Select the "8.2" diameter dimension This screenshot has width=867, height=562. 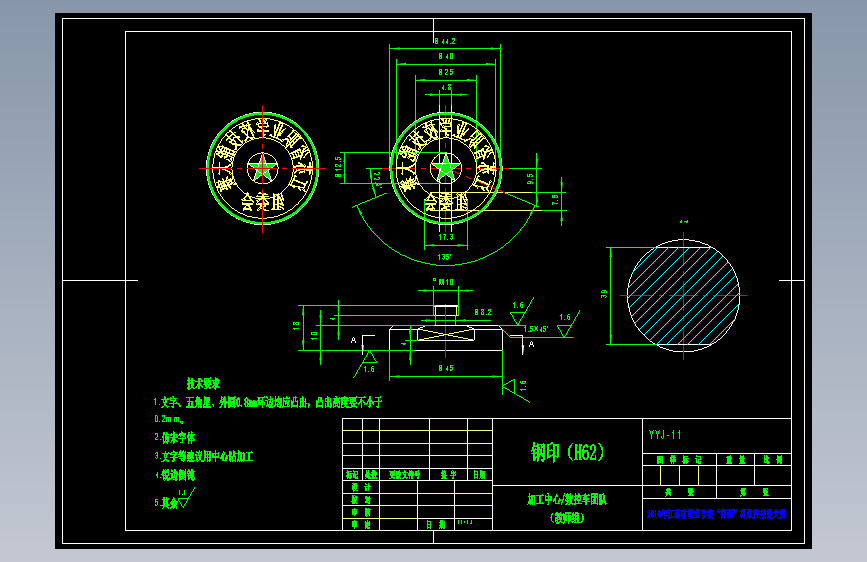[483, 312]
